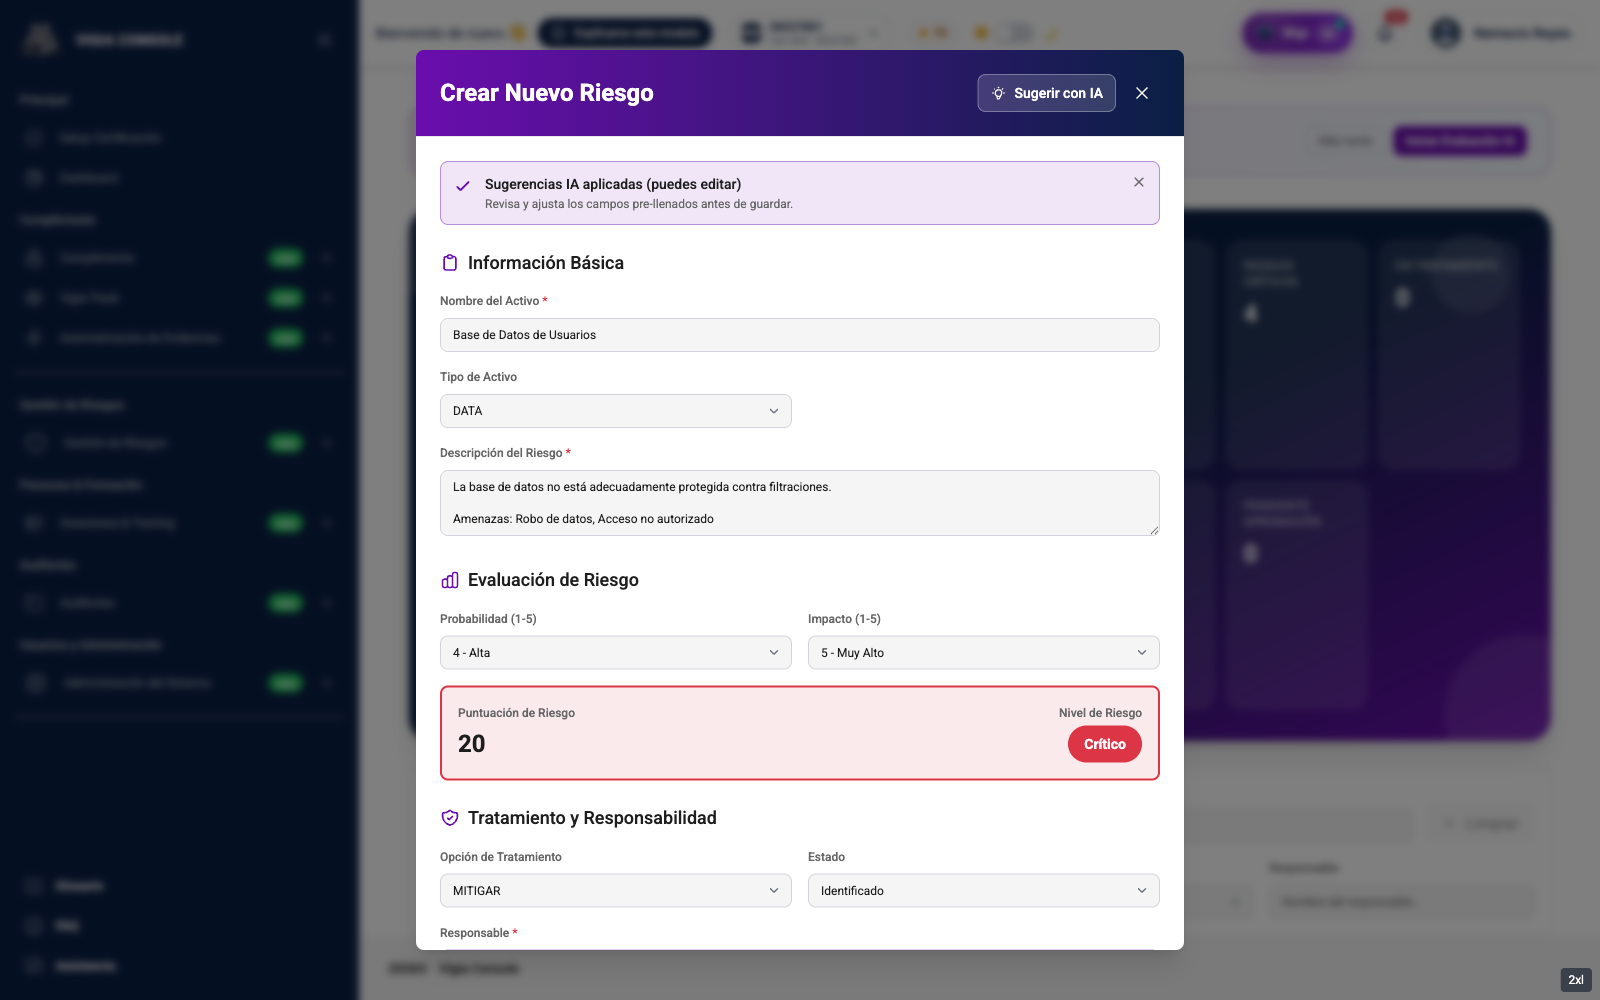Screen dimensions: 1600x1000
Task: Click the lightbulb icon in Sugerir con IA
Action: [x=998, y=93]
